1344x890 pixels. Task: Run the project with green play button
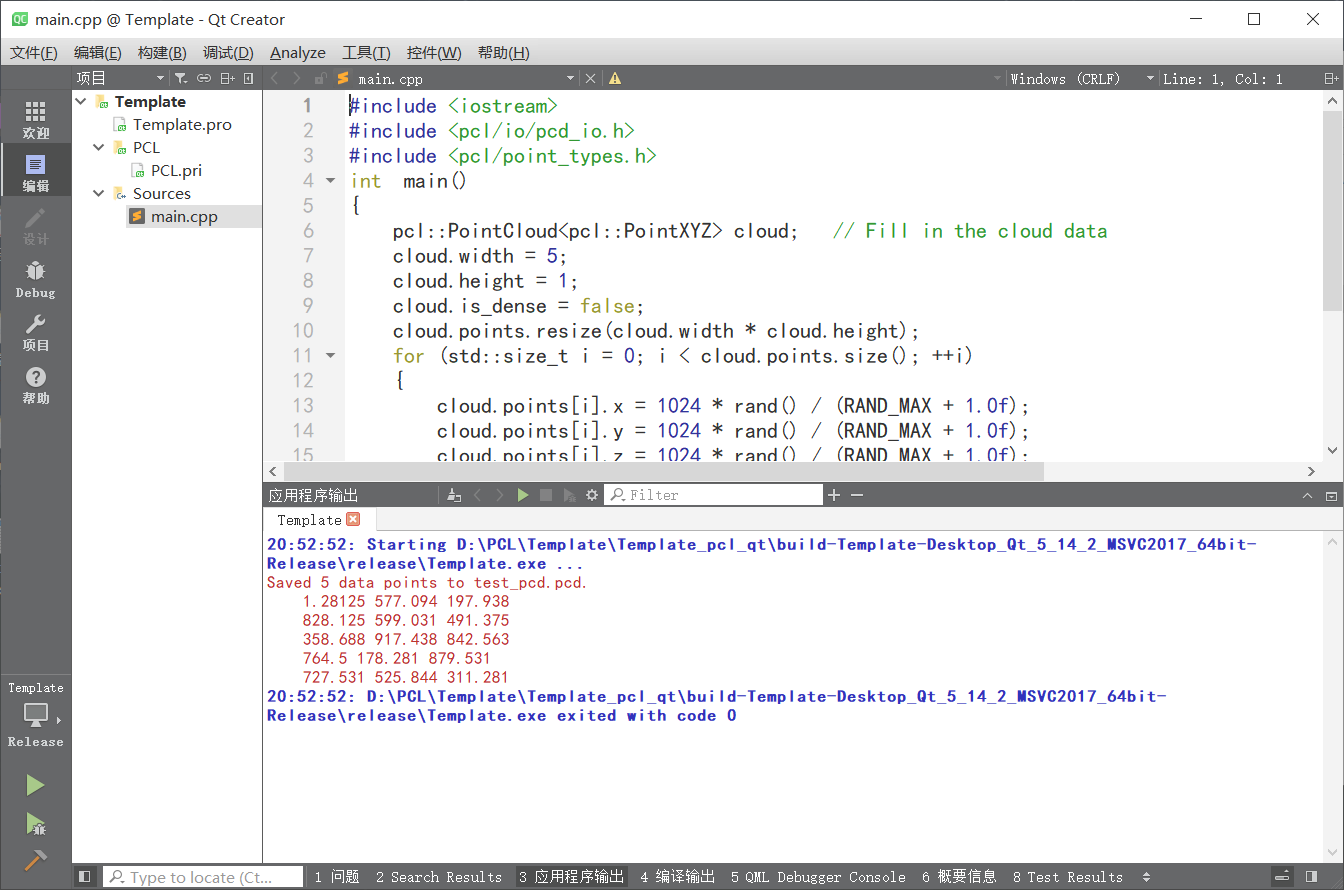tap(36, 785)
